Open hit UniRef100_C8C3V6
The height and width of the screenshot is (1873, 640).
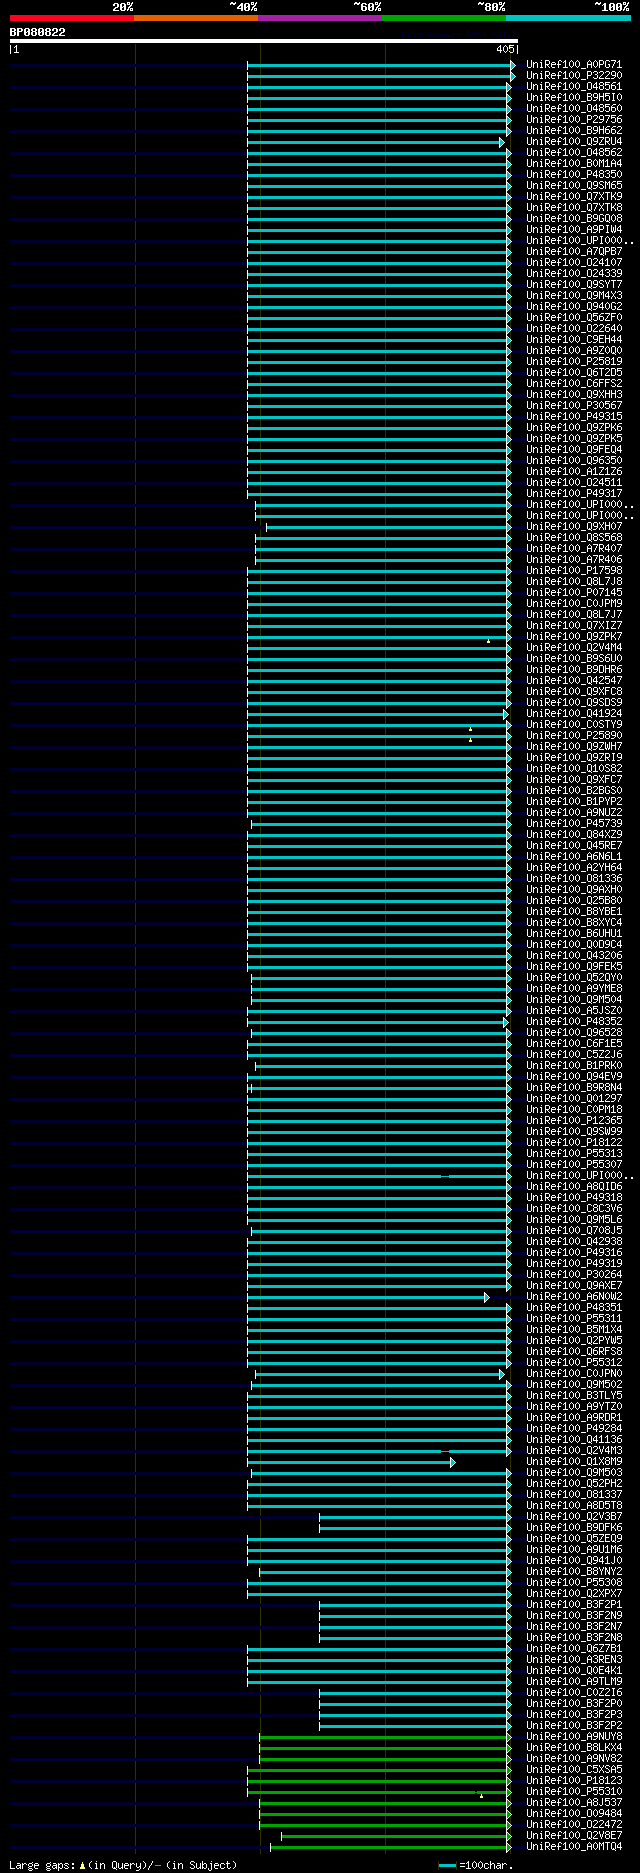pyautogui.click(x=574, y=1209)
